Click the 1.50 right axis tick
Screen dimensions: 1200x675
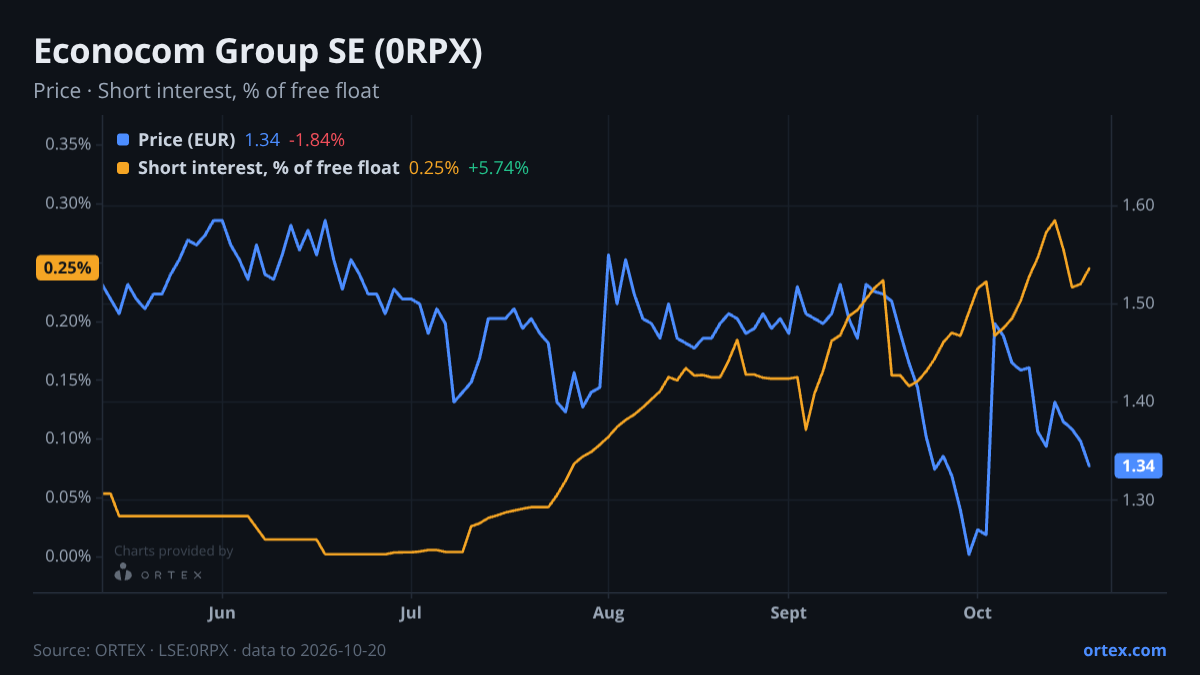(x=1138, y=303)
